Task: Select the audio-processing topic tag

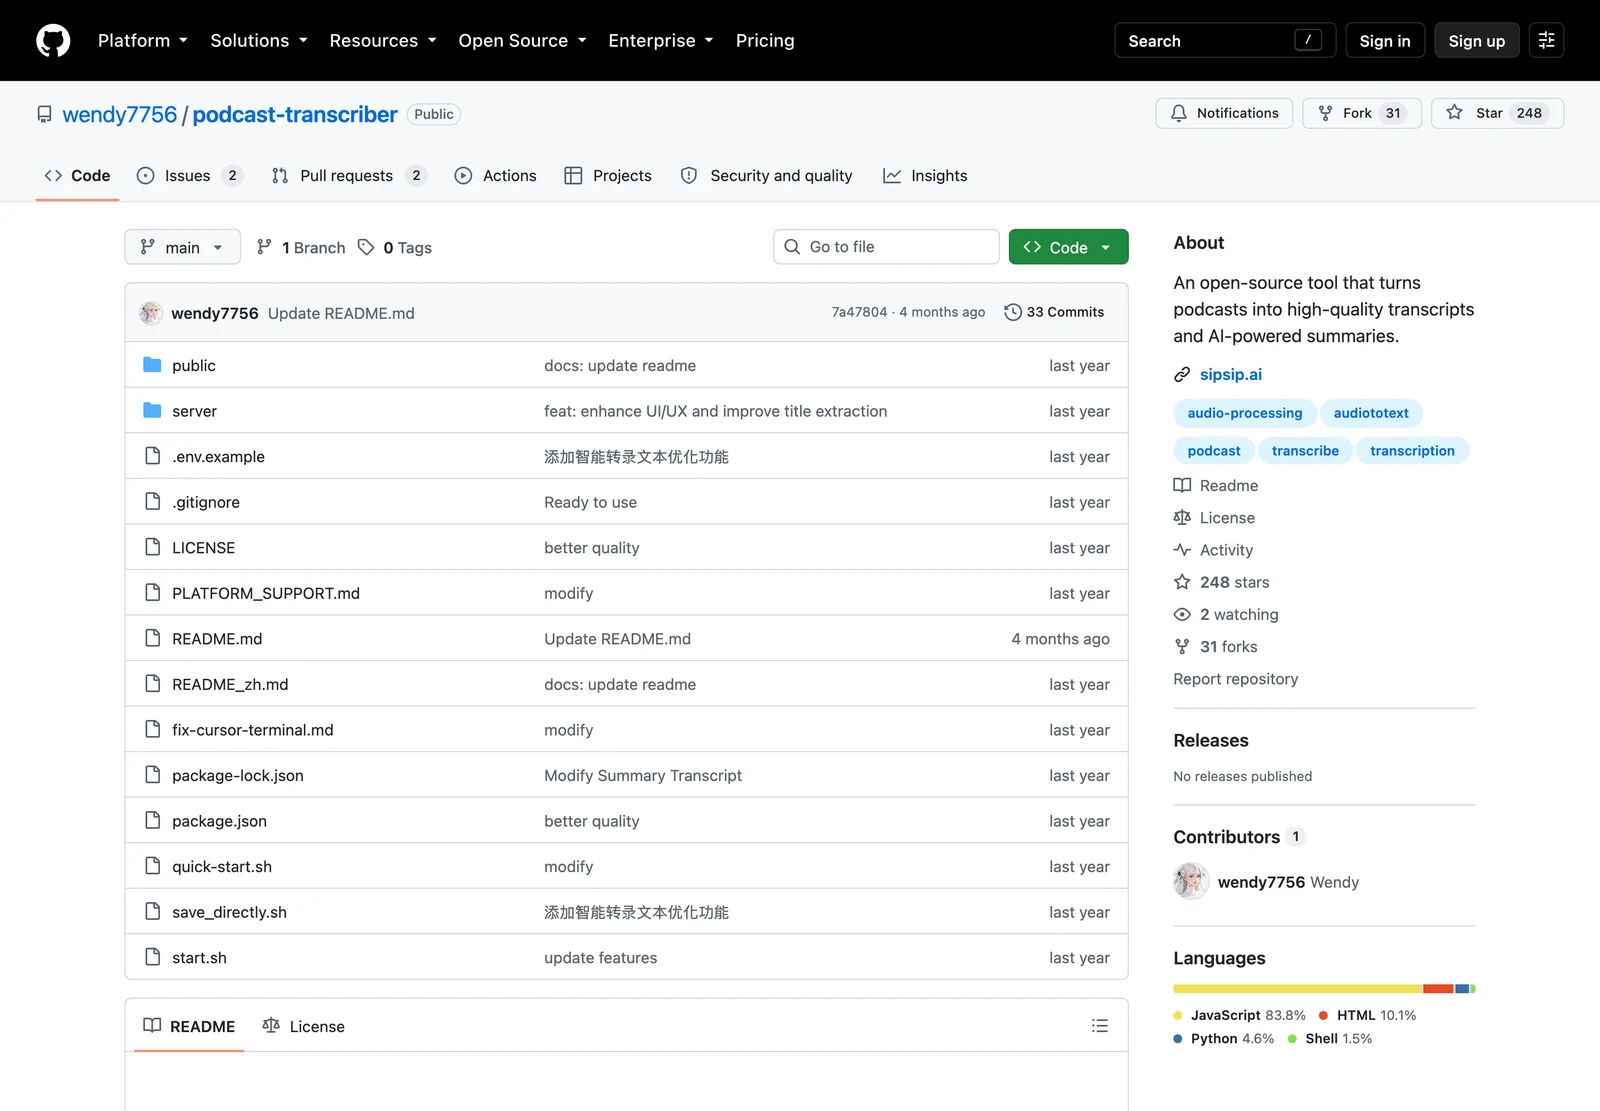Action: point(1245,413)
